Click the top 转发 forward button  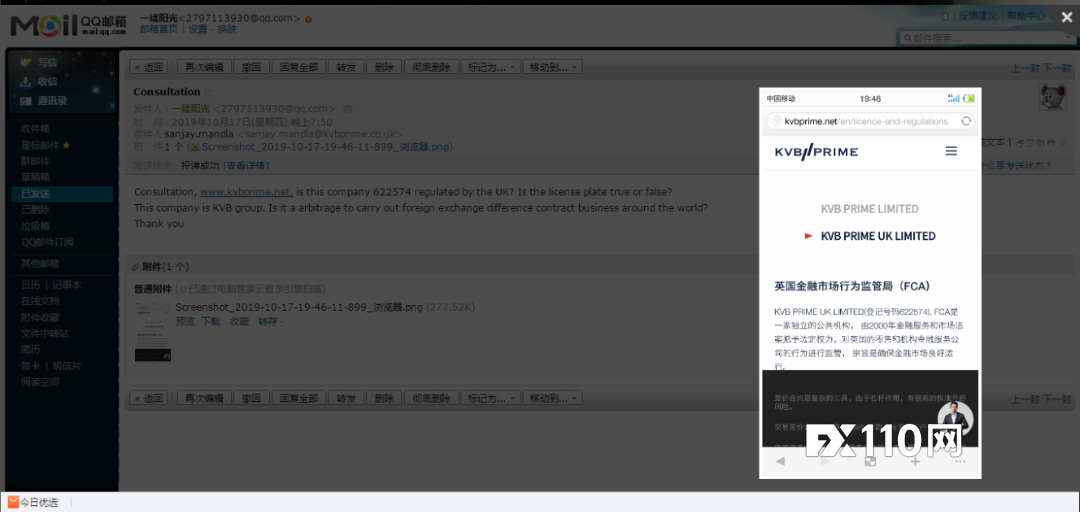point(346,67)
